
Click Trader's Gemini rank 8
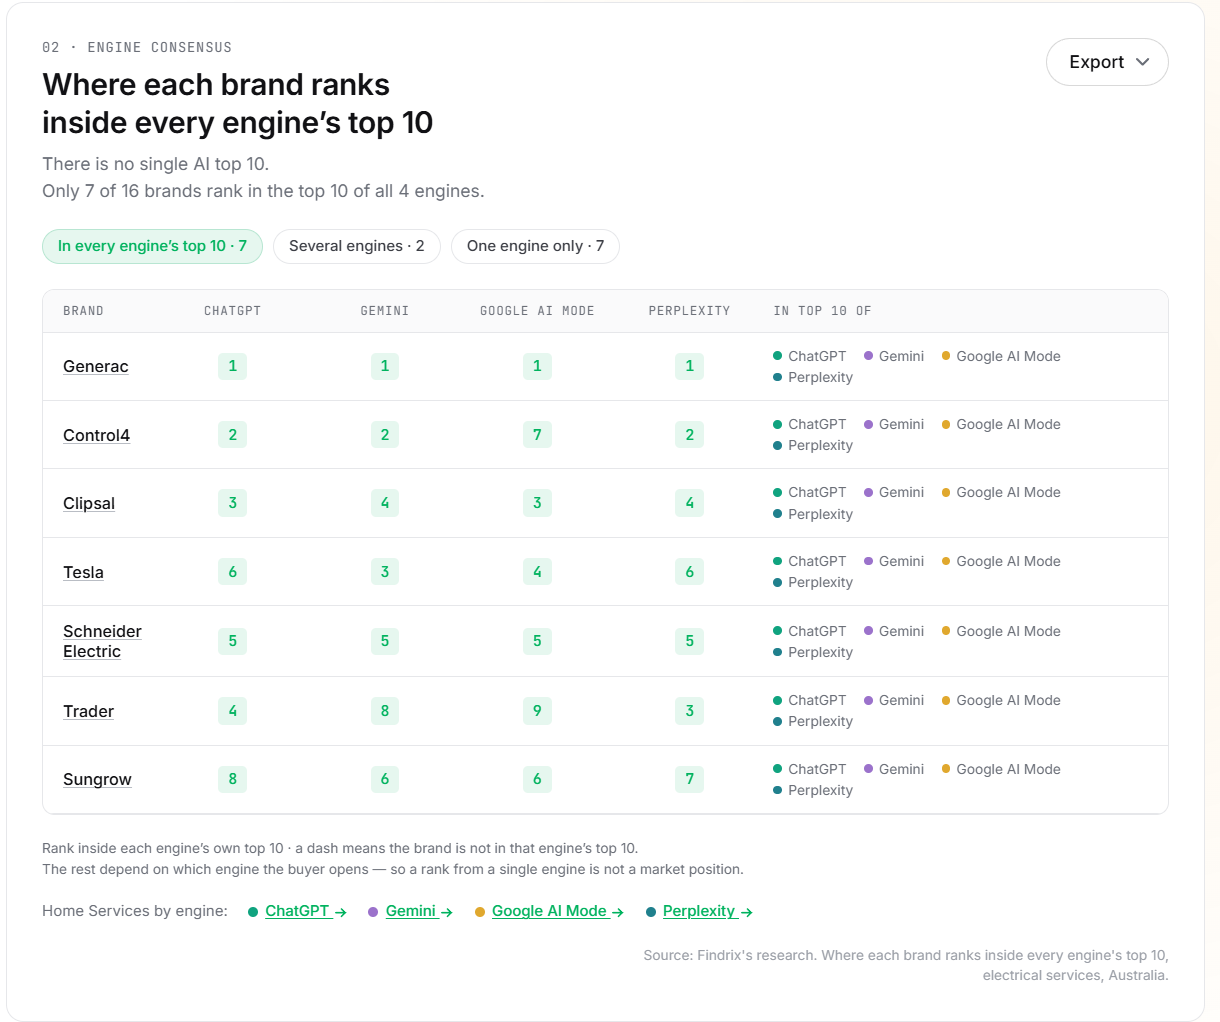point(385,711)
